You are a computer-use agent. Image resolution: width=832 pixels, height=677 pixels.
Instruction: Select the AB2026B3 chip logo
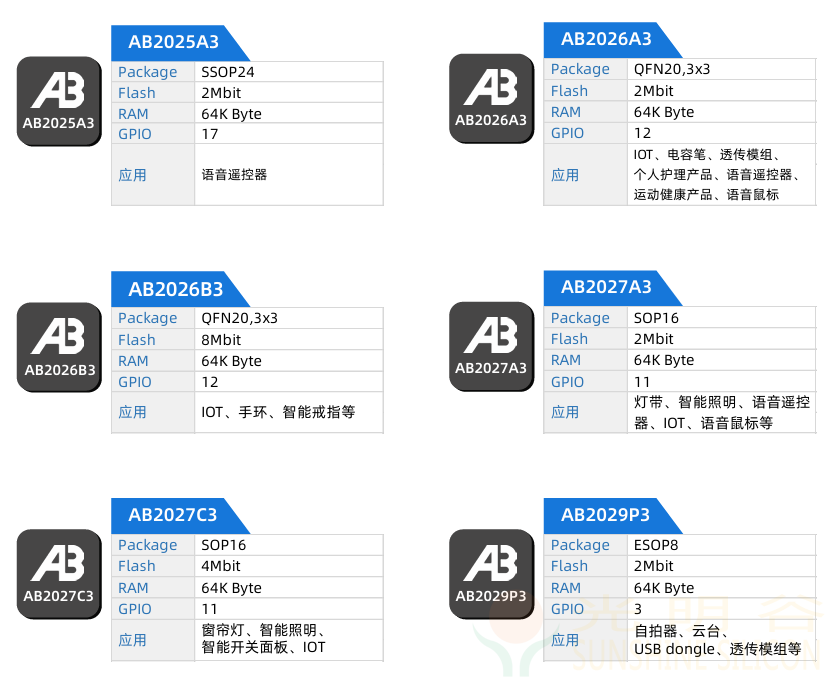tap(58, 346)
